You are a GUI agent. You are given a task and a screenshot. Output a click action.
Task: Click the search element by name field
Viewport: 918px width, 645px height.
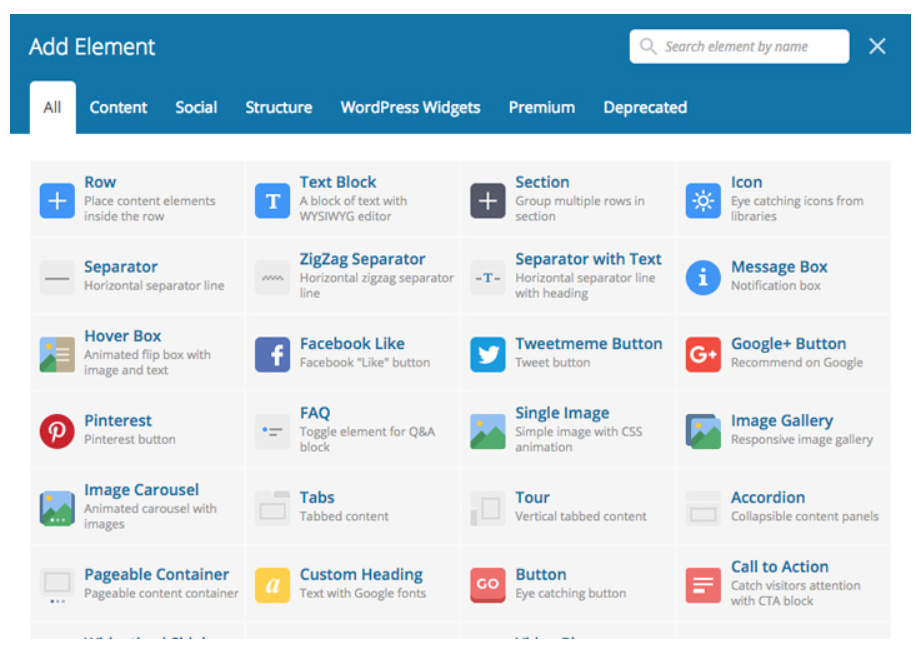pos(738,46)
